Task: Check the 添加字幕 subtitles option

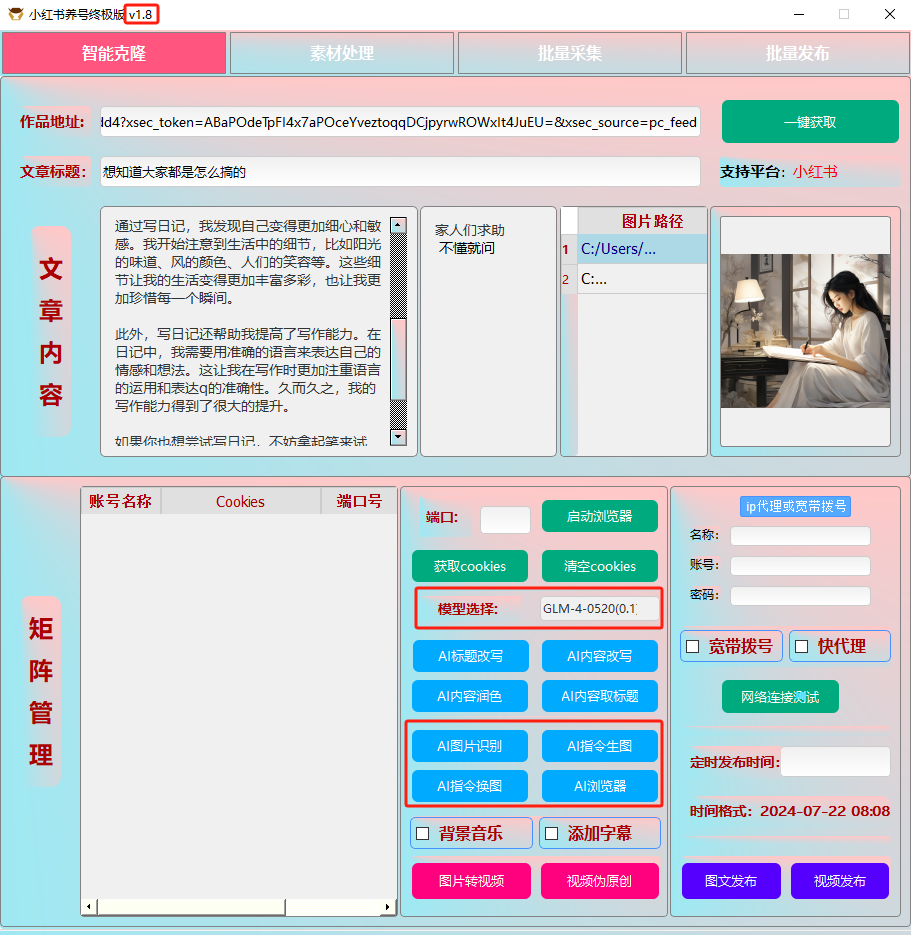Action: [550, 832]
